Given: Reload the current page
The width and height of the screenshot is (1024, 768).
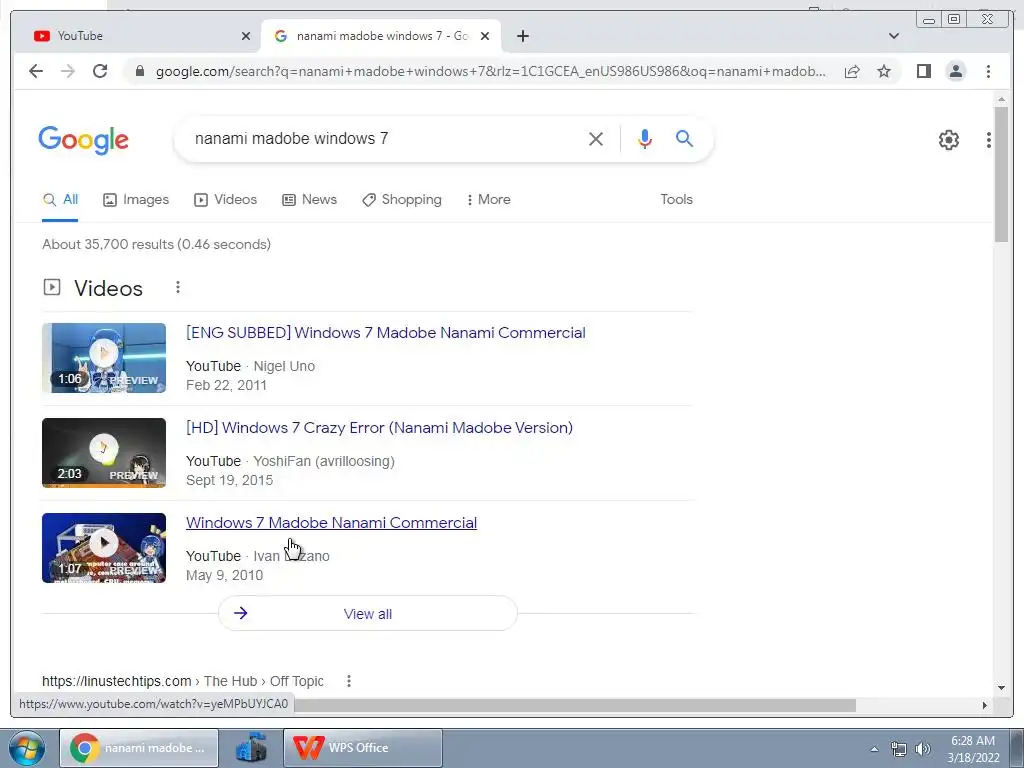Looking at the screenshot, I should [100, 71].
